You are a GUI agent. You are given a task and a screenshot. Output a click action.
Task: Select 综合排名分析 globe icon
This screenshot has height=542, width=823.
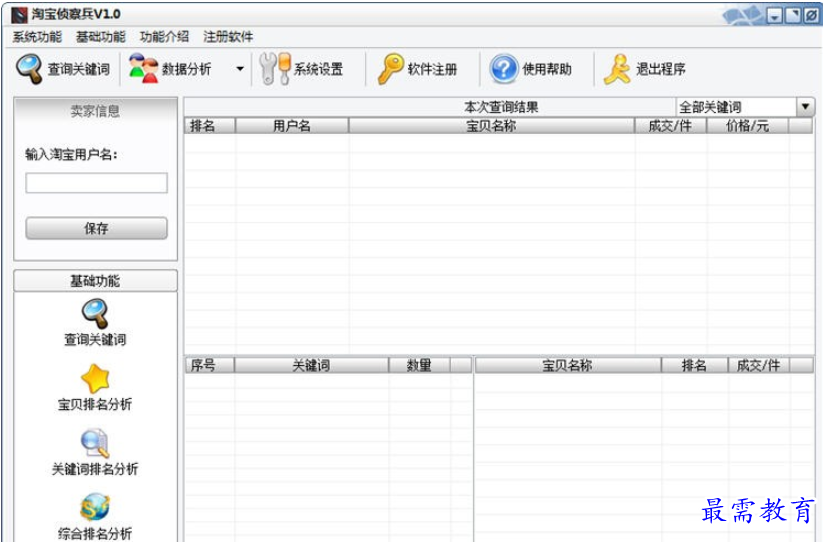click(95, 508)
